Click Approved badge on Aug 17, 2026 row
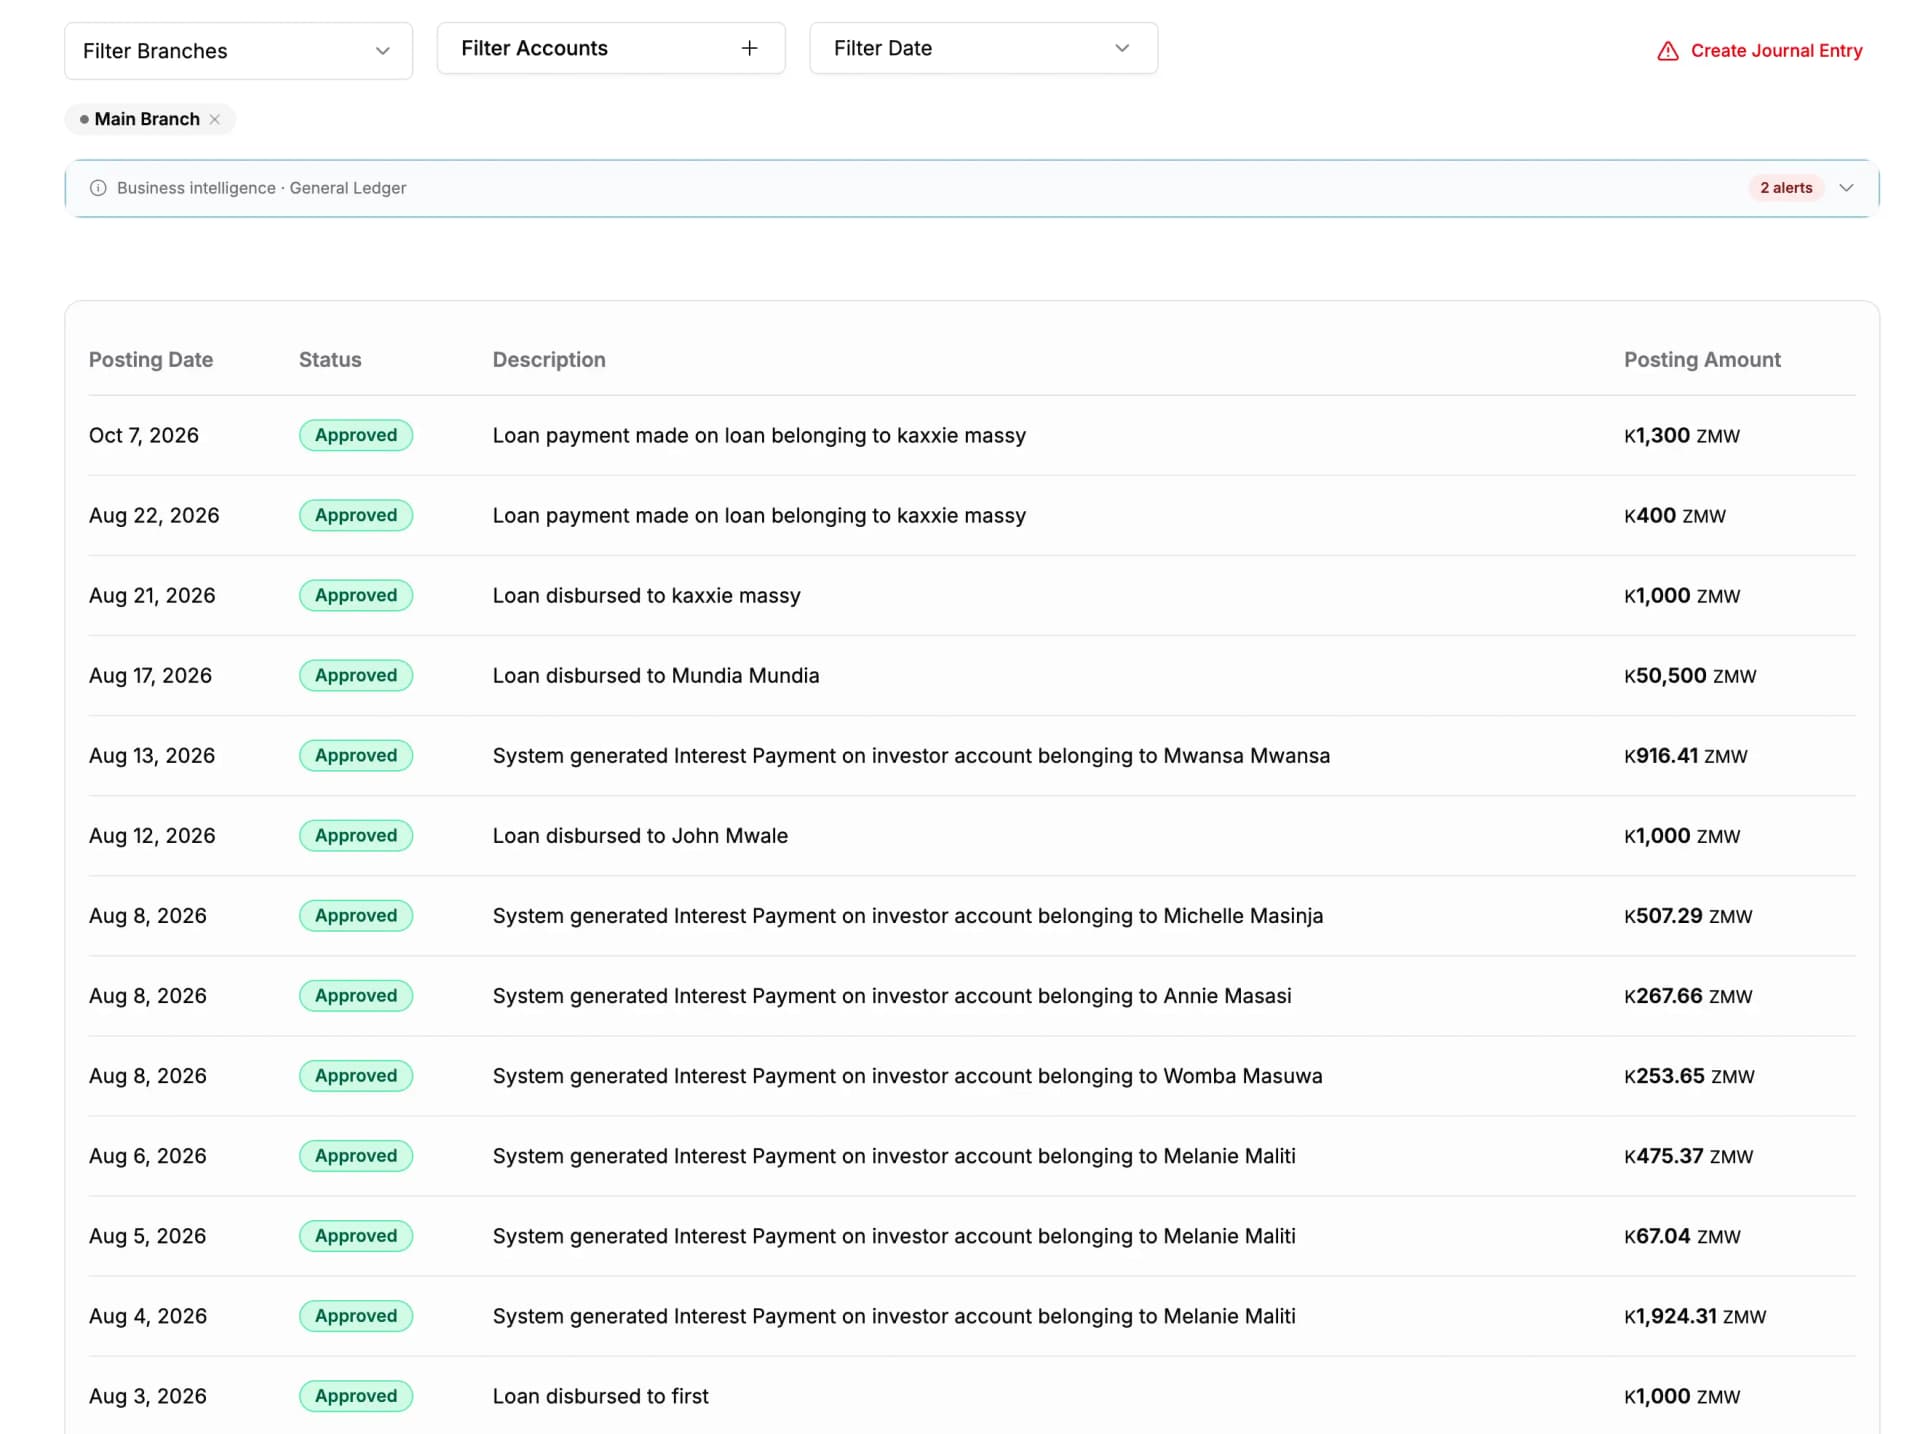The width and height of the screenshot is (1920, 1434). (356, 675)
